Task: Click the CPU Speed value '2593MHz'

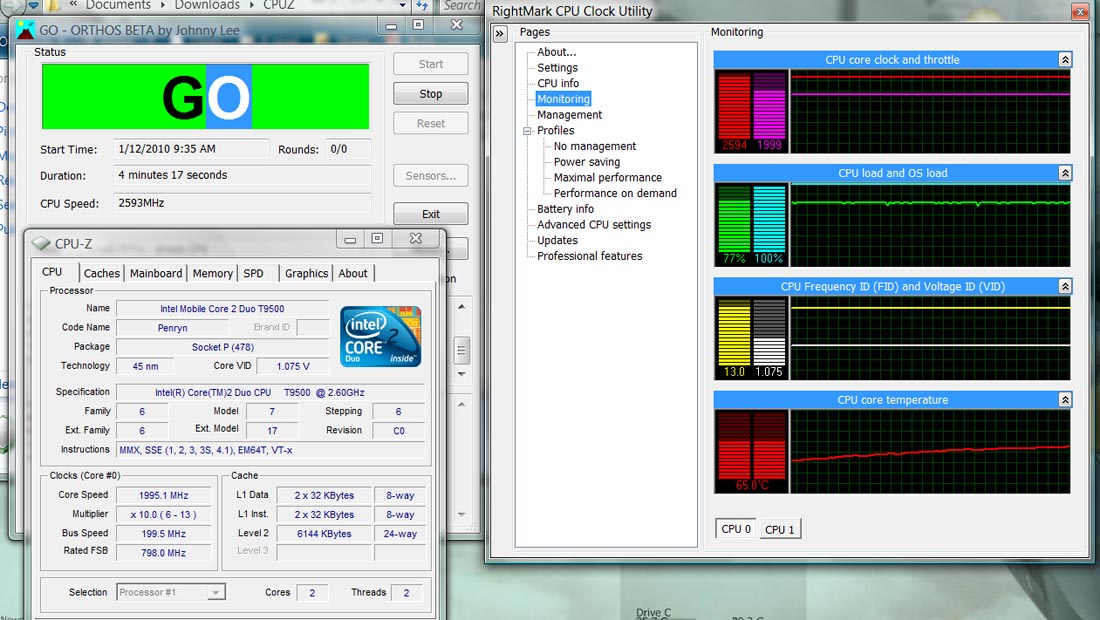Action: (x=242, y=203)
